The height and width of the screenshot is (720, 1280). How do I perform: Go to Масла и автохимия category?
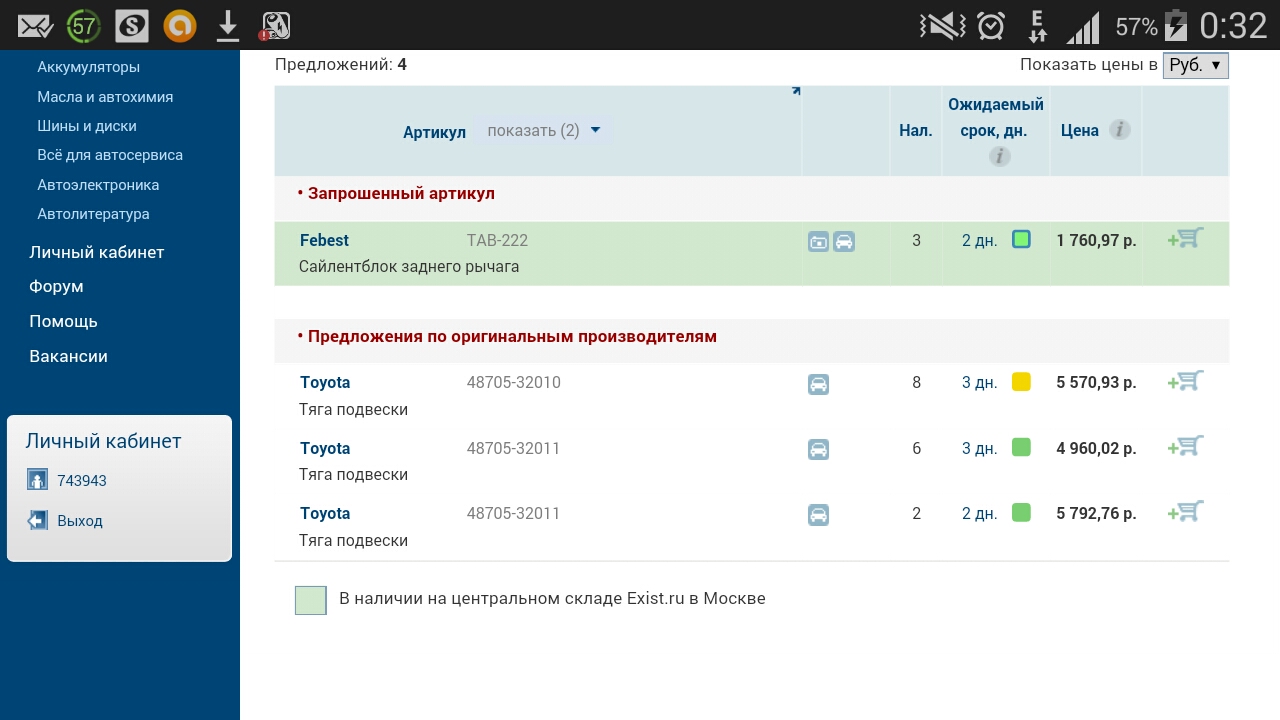pyautogui.click(x=105, y=97)
